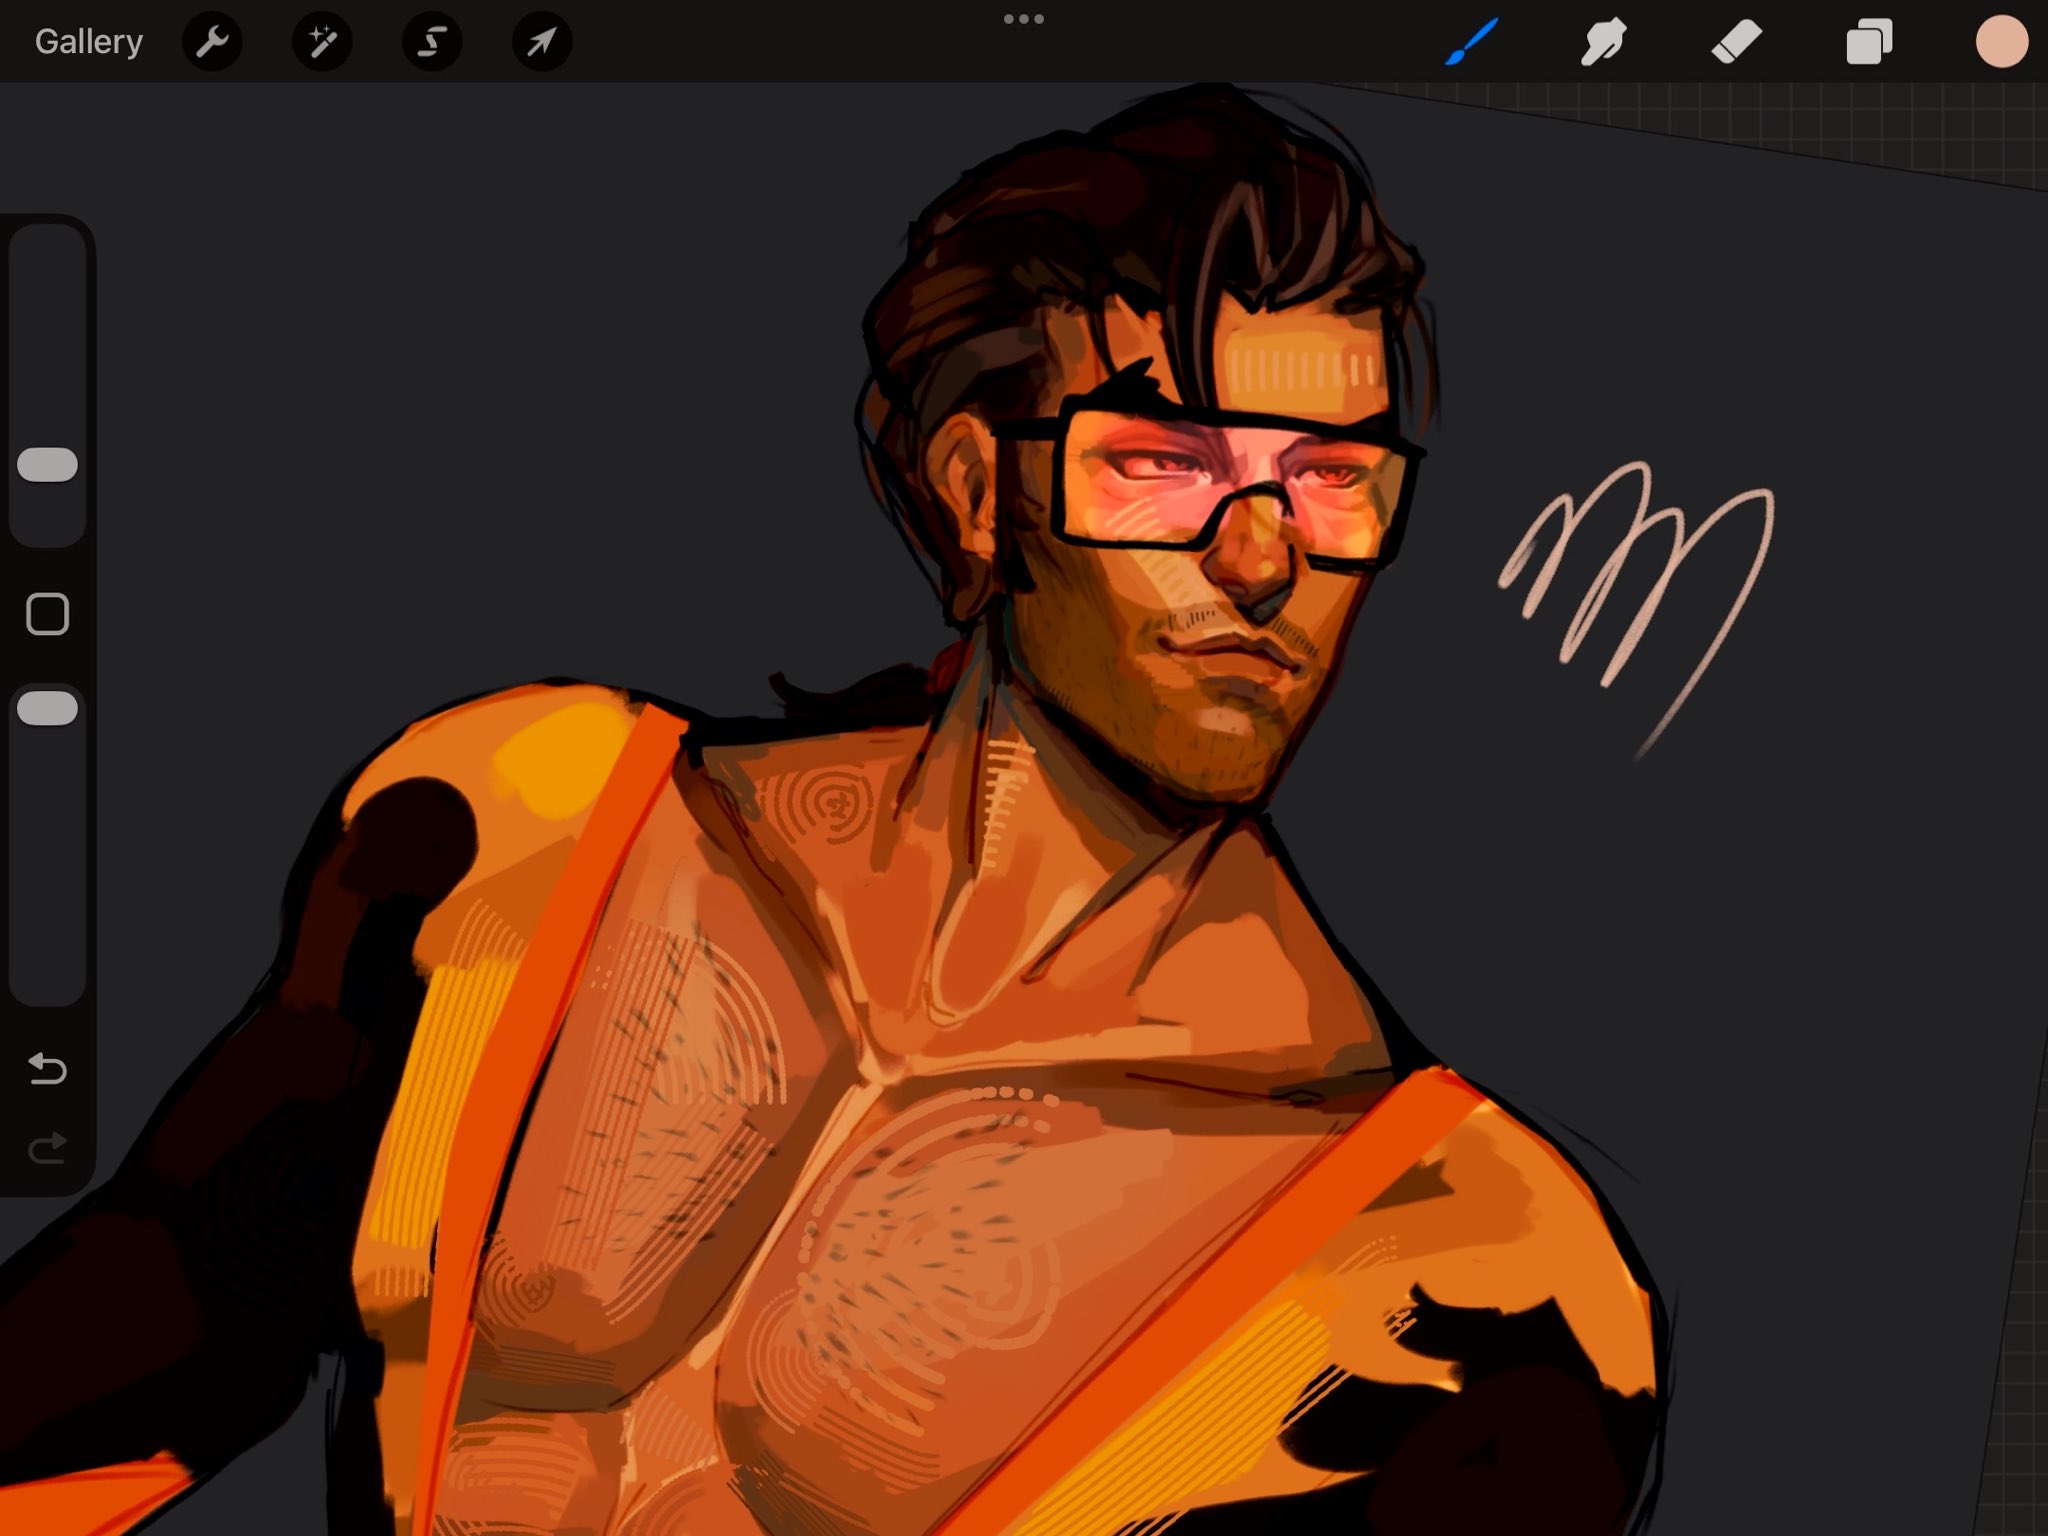Viewport: 2048px width, 1536px height.
Task: Tap the multitasking three-dots at top
Action: tap(1023, 19)
